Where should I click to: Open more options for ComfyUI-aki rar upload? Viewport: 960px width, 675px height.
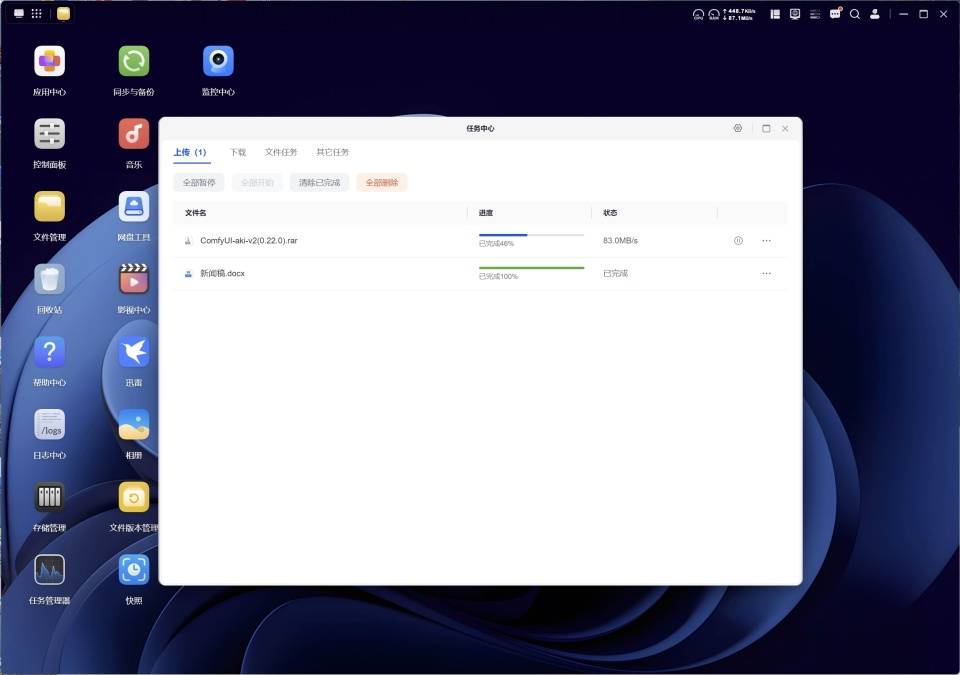(x=767, y=241)
